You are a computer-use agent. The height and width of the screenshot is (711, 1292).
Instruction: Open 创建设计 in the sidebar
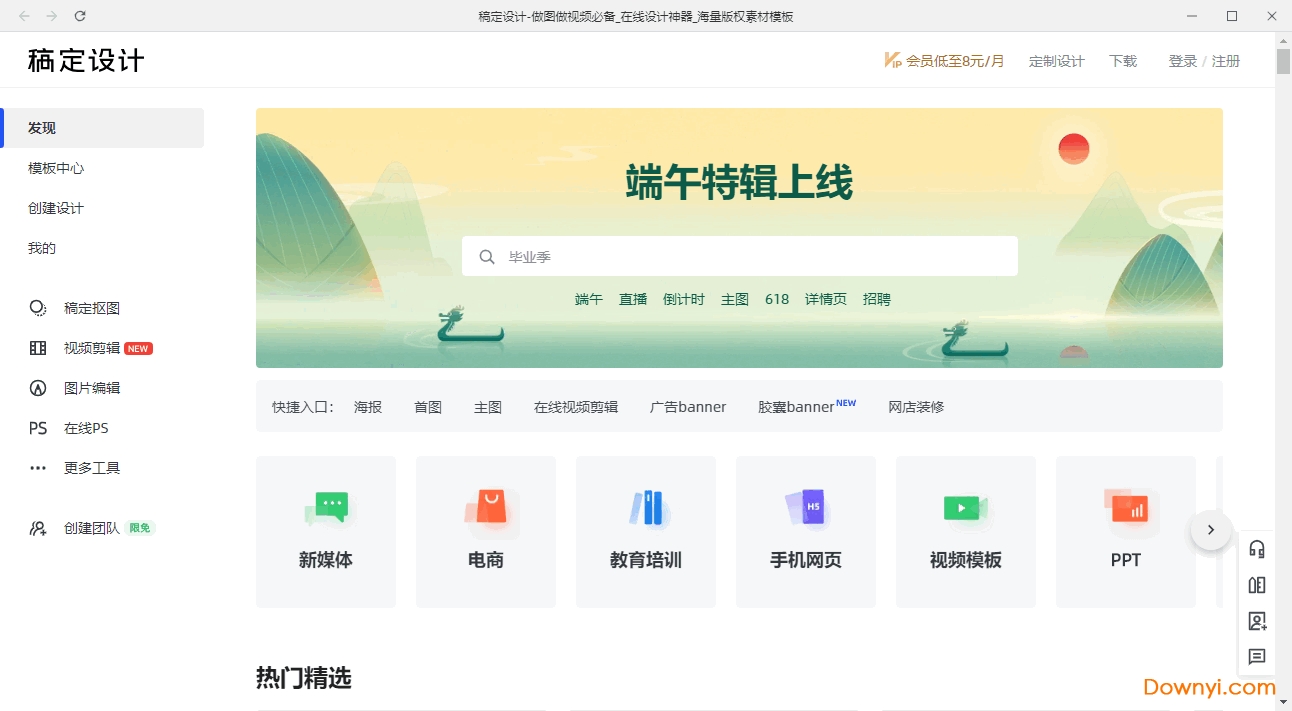(56, 208)
